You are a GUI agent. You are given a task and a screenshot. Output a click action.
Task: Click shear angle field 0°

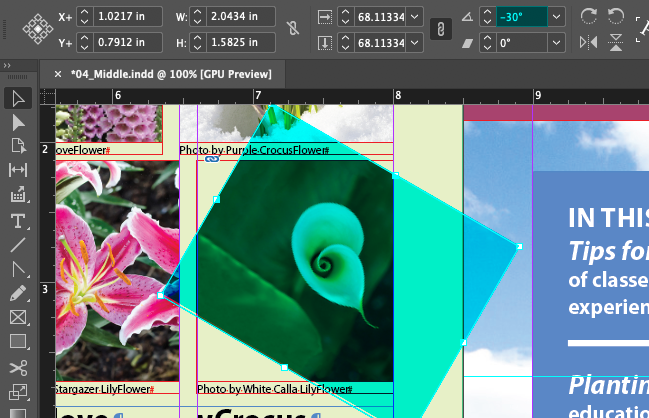tap(522, 43)
